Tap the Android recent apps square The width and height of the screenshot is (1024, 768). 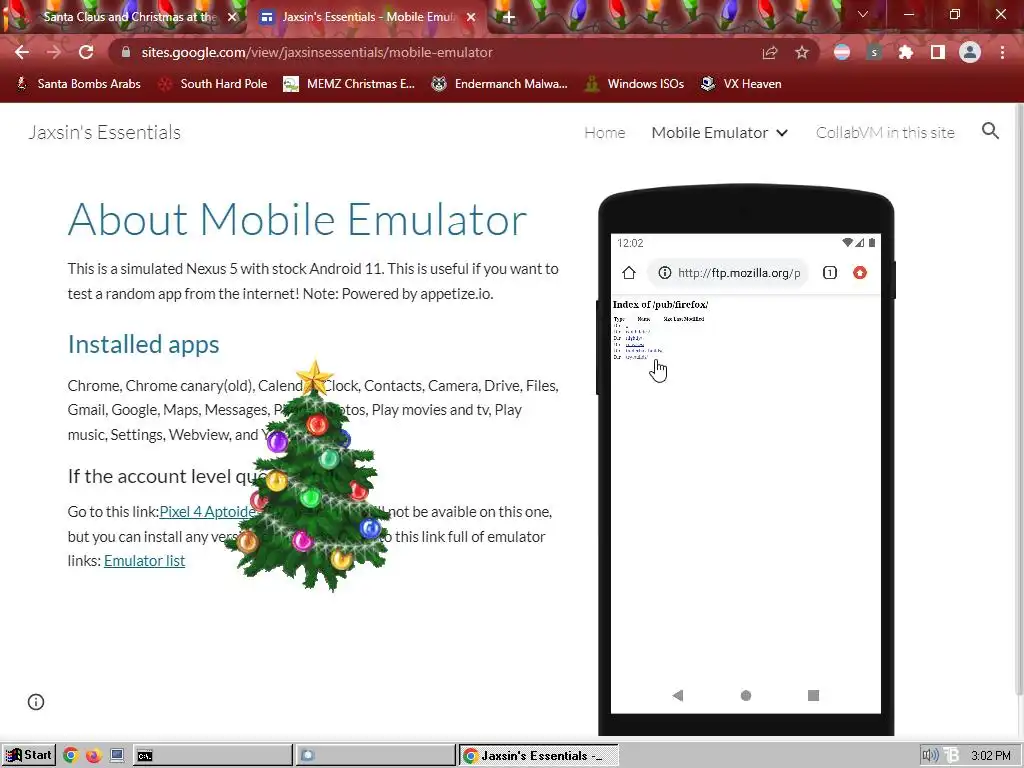[x=813, y=696]
